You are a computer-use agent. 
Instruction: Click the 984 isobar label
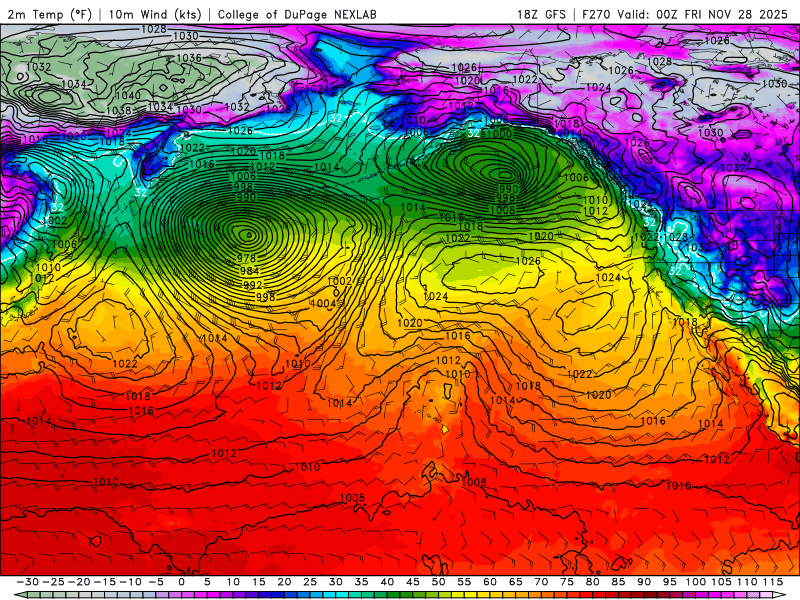[249, 271]
